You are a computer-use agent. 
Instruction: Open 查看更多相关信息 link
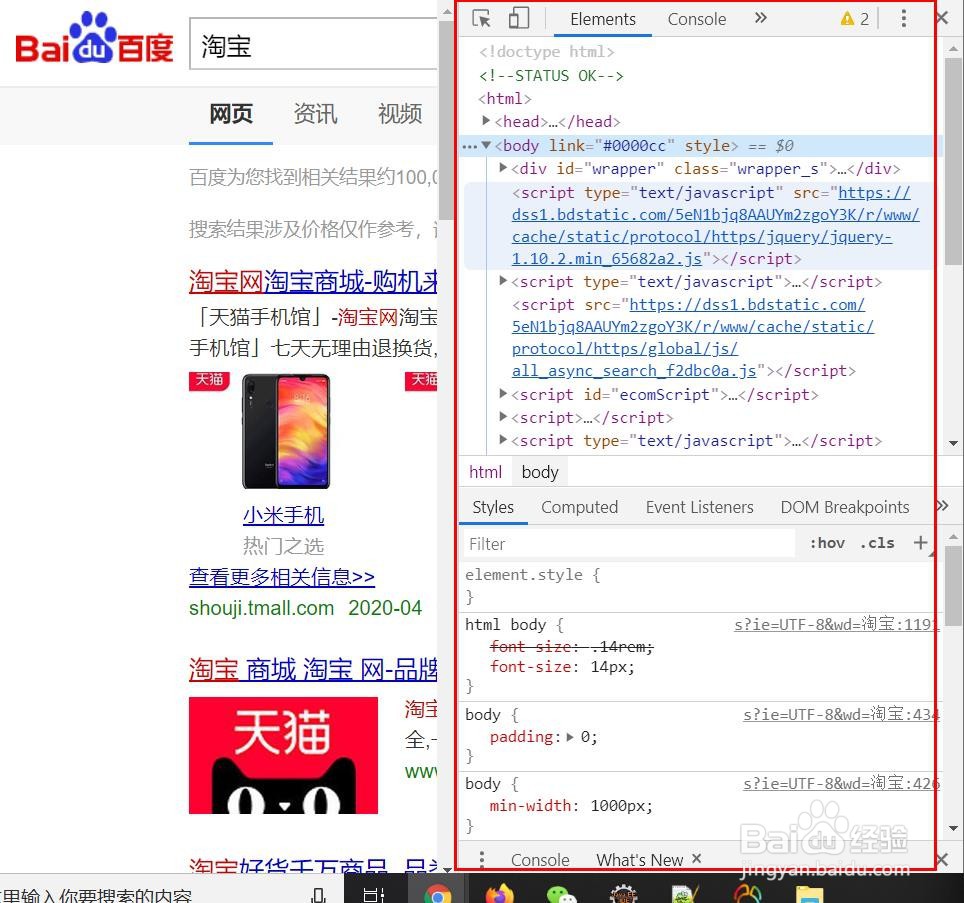282,577
